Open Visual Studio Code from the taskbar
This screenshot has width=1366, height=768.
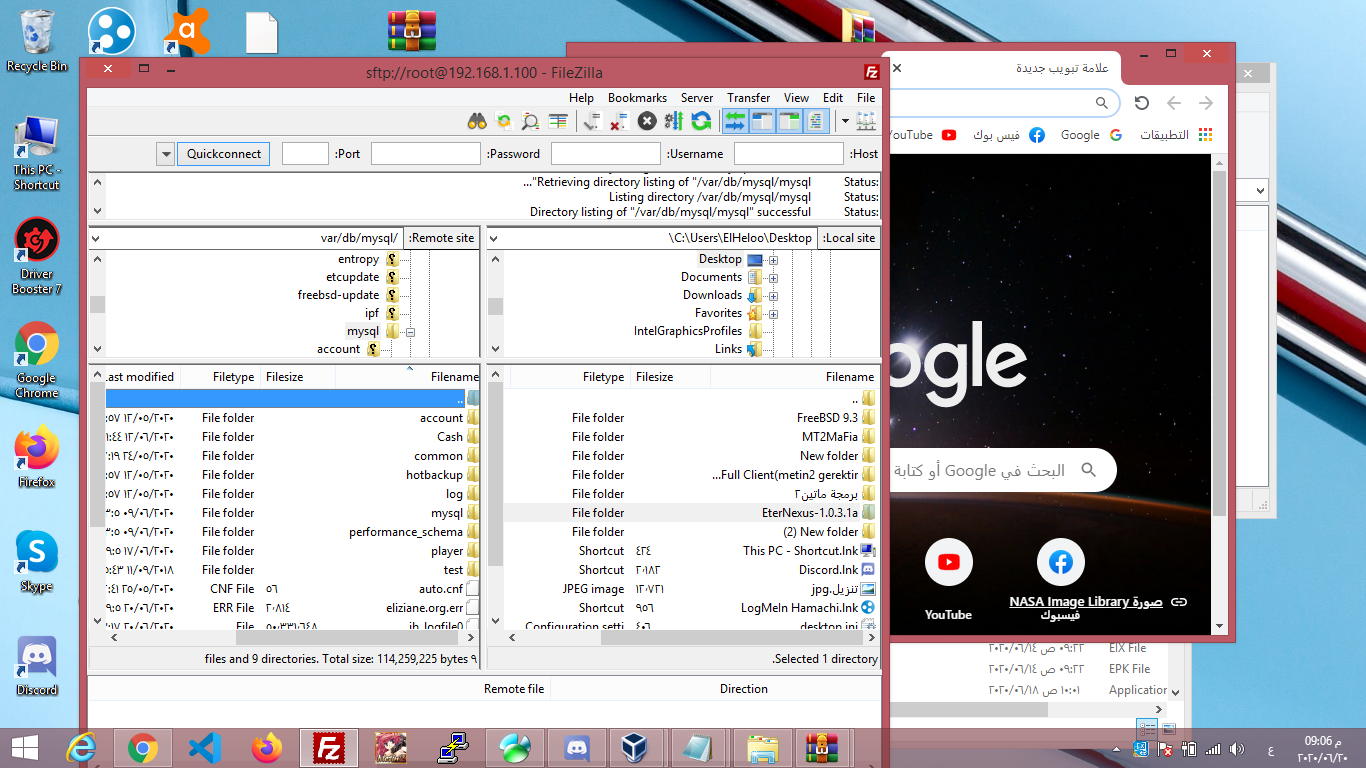[x=204, y=748]
